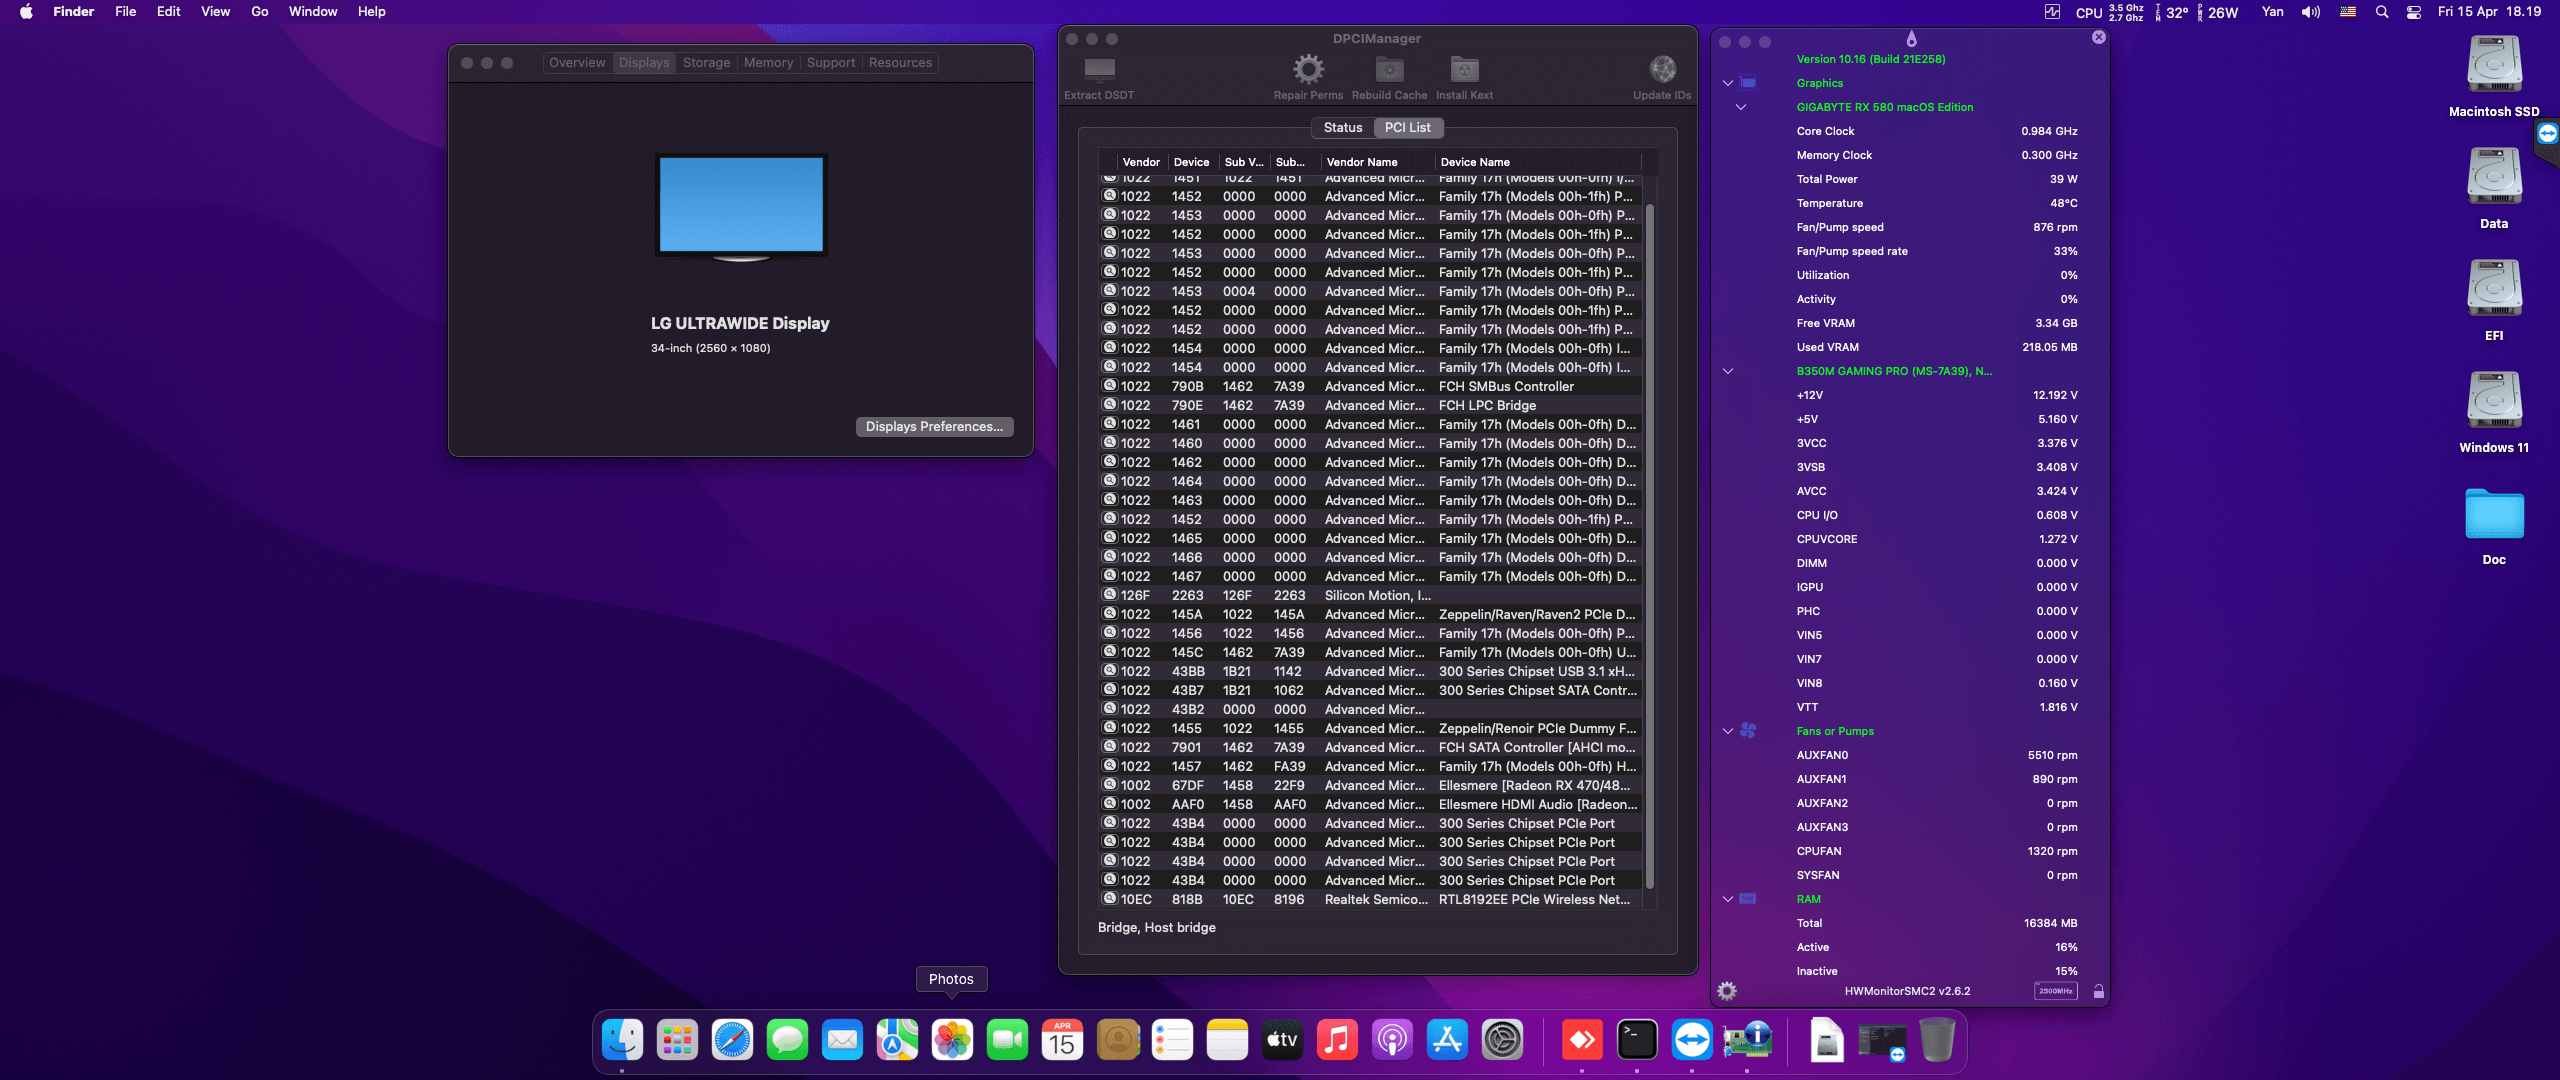2560x1080 pixels.
Task: Collapse the Fans or Pumps section
Action: point(1727,731)
